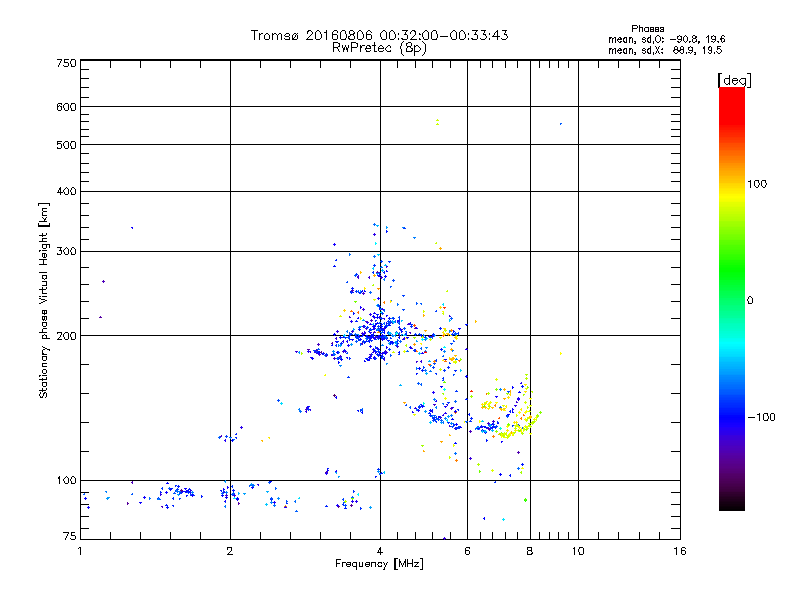This screenshot has height=600, width=800.
Task: Click the y-axis tick label "750"
Action: (66, 63)
